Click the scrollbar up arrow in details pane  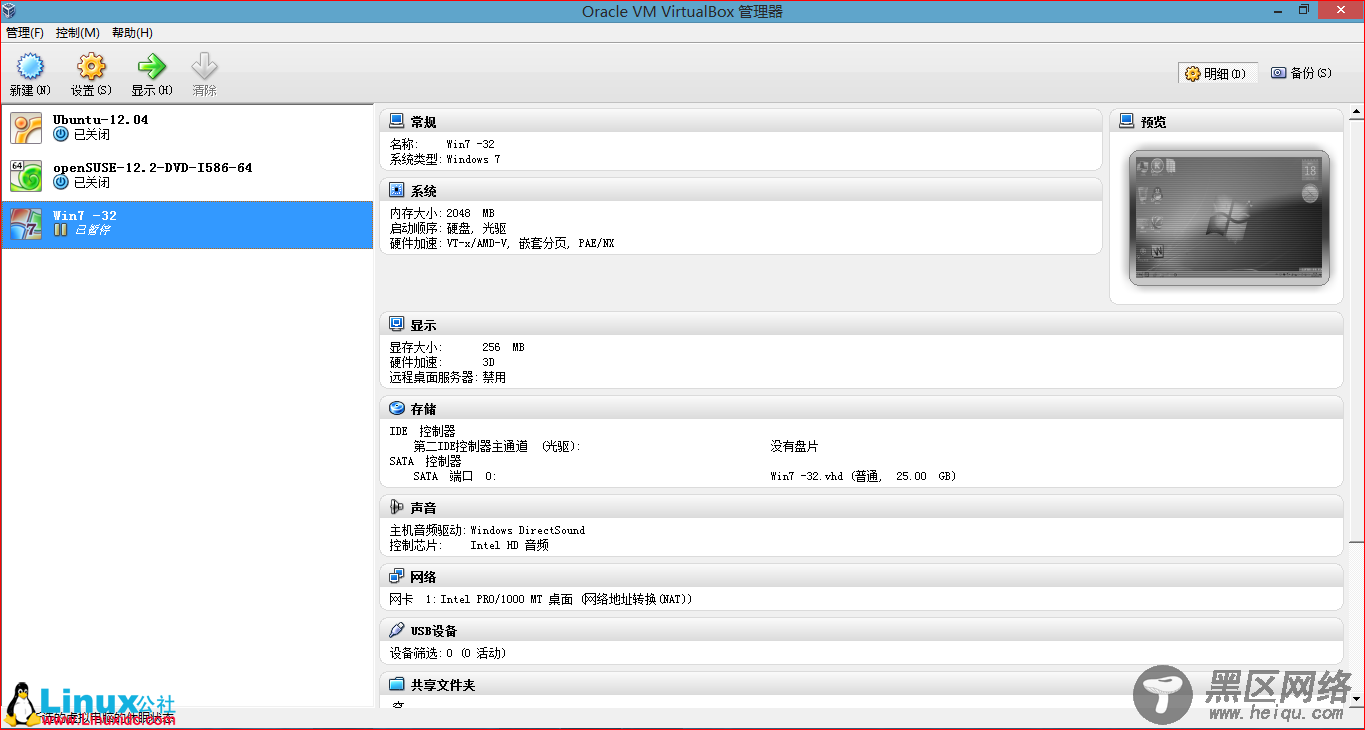click(x=1356, y=110)
